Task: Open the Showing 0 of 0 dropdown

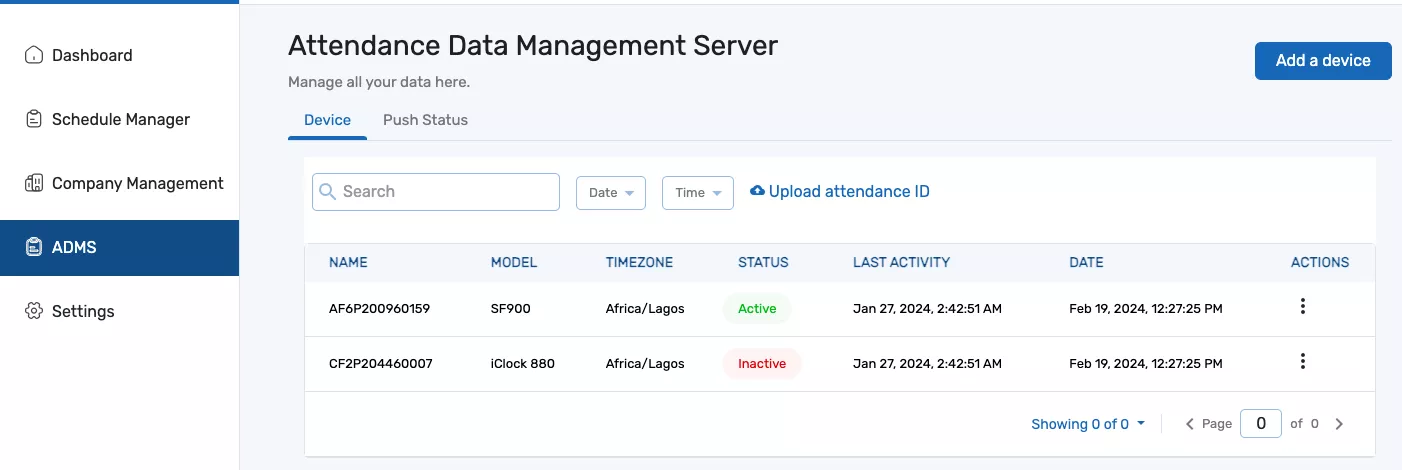Action: point(1088,424)
